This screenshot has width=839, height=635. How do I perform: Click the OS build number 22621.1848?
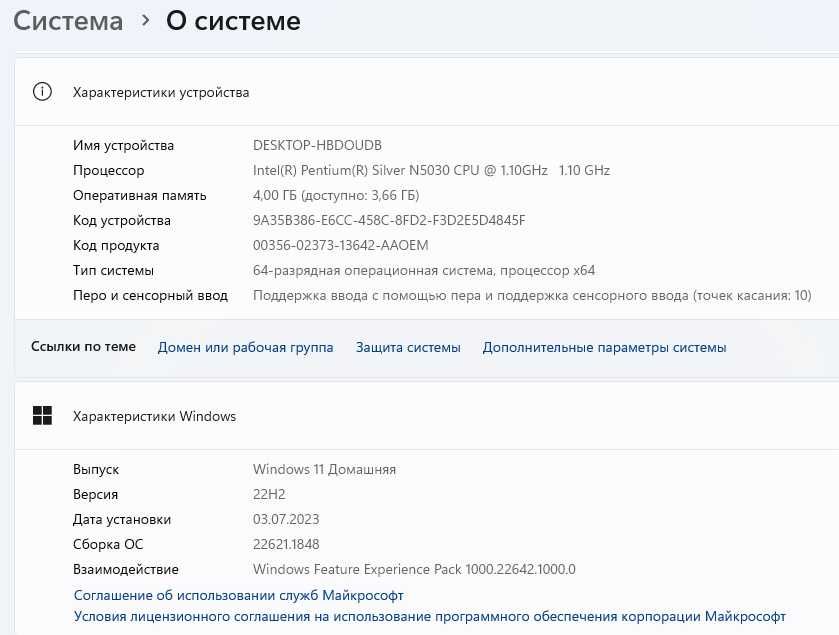(286, 544)
